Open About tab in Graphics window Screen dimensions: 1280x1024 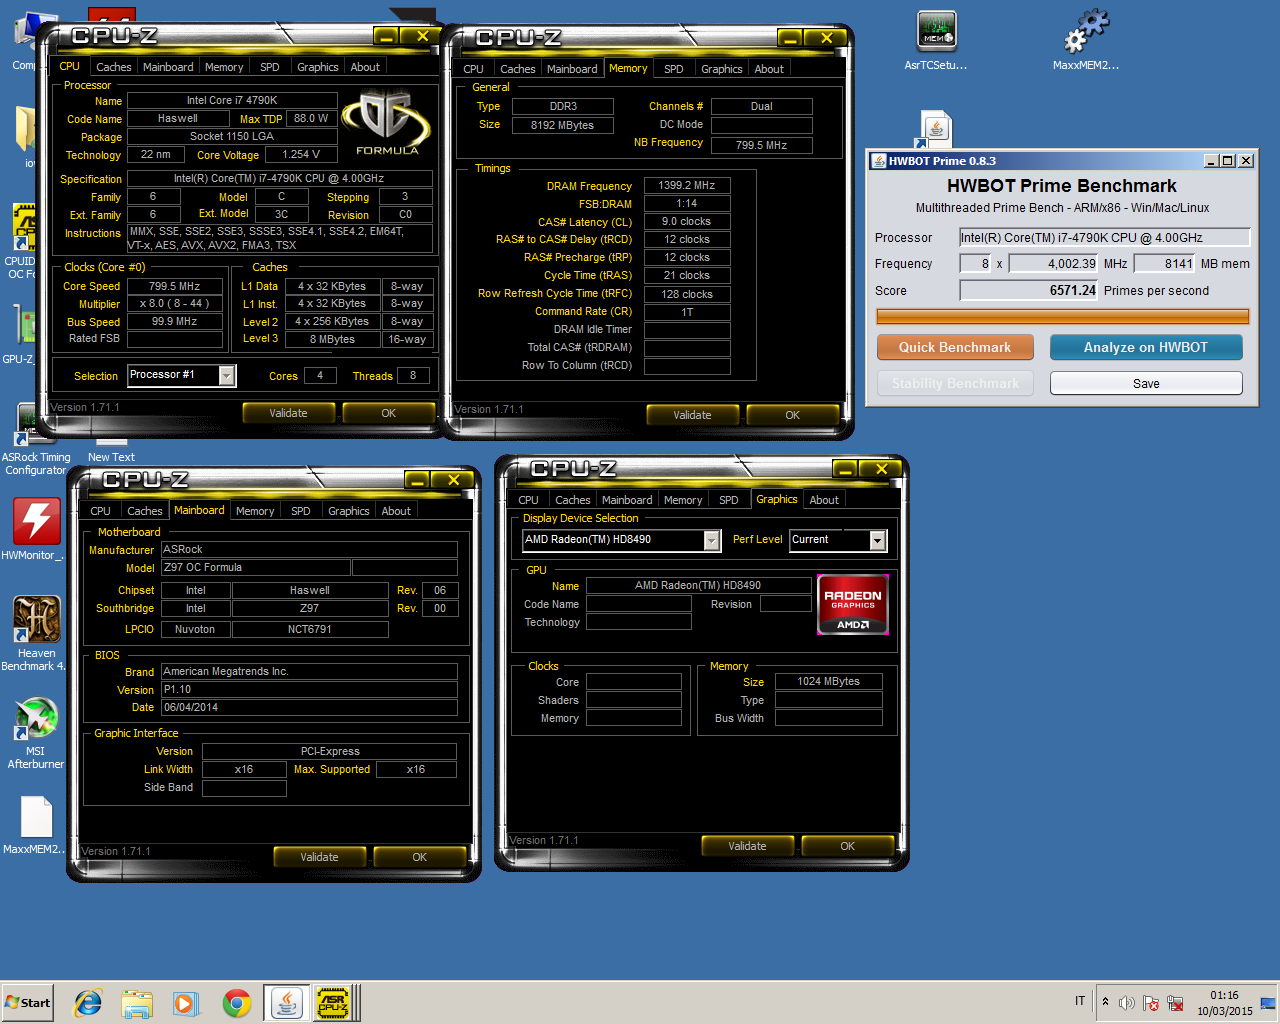pos(824,500)
